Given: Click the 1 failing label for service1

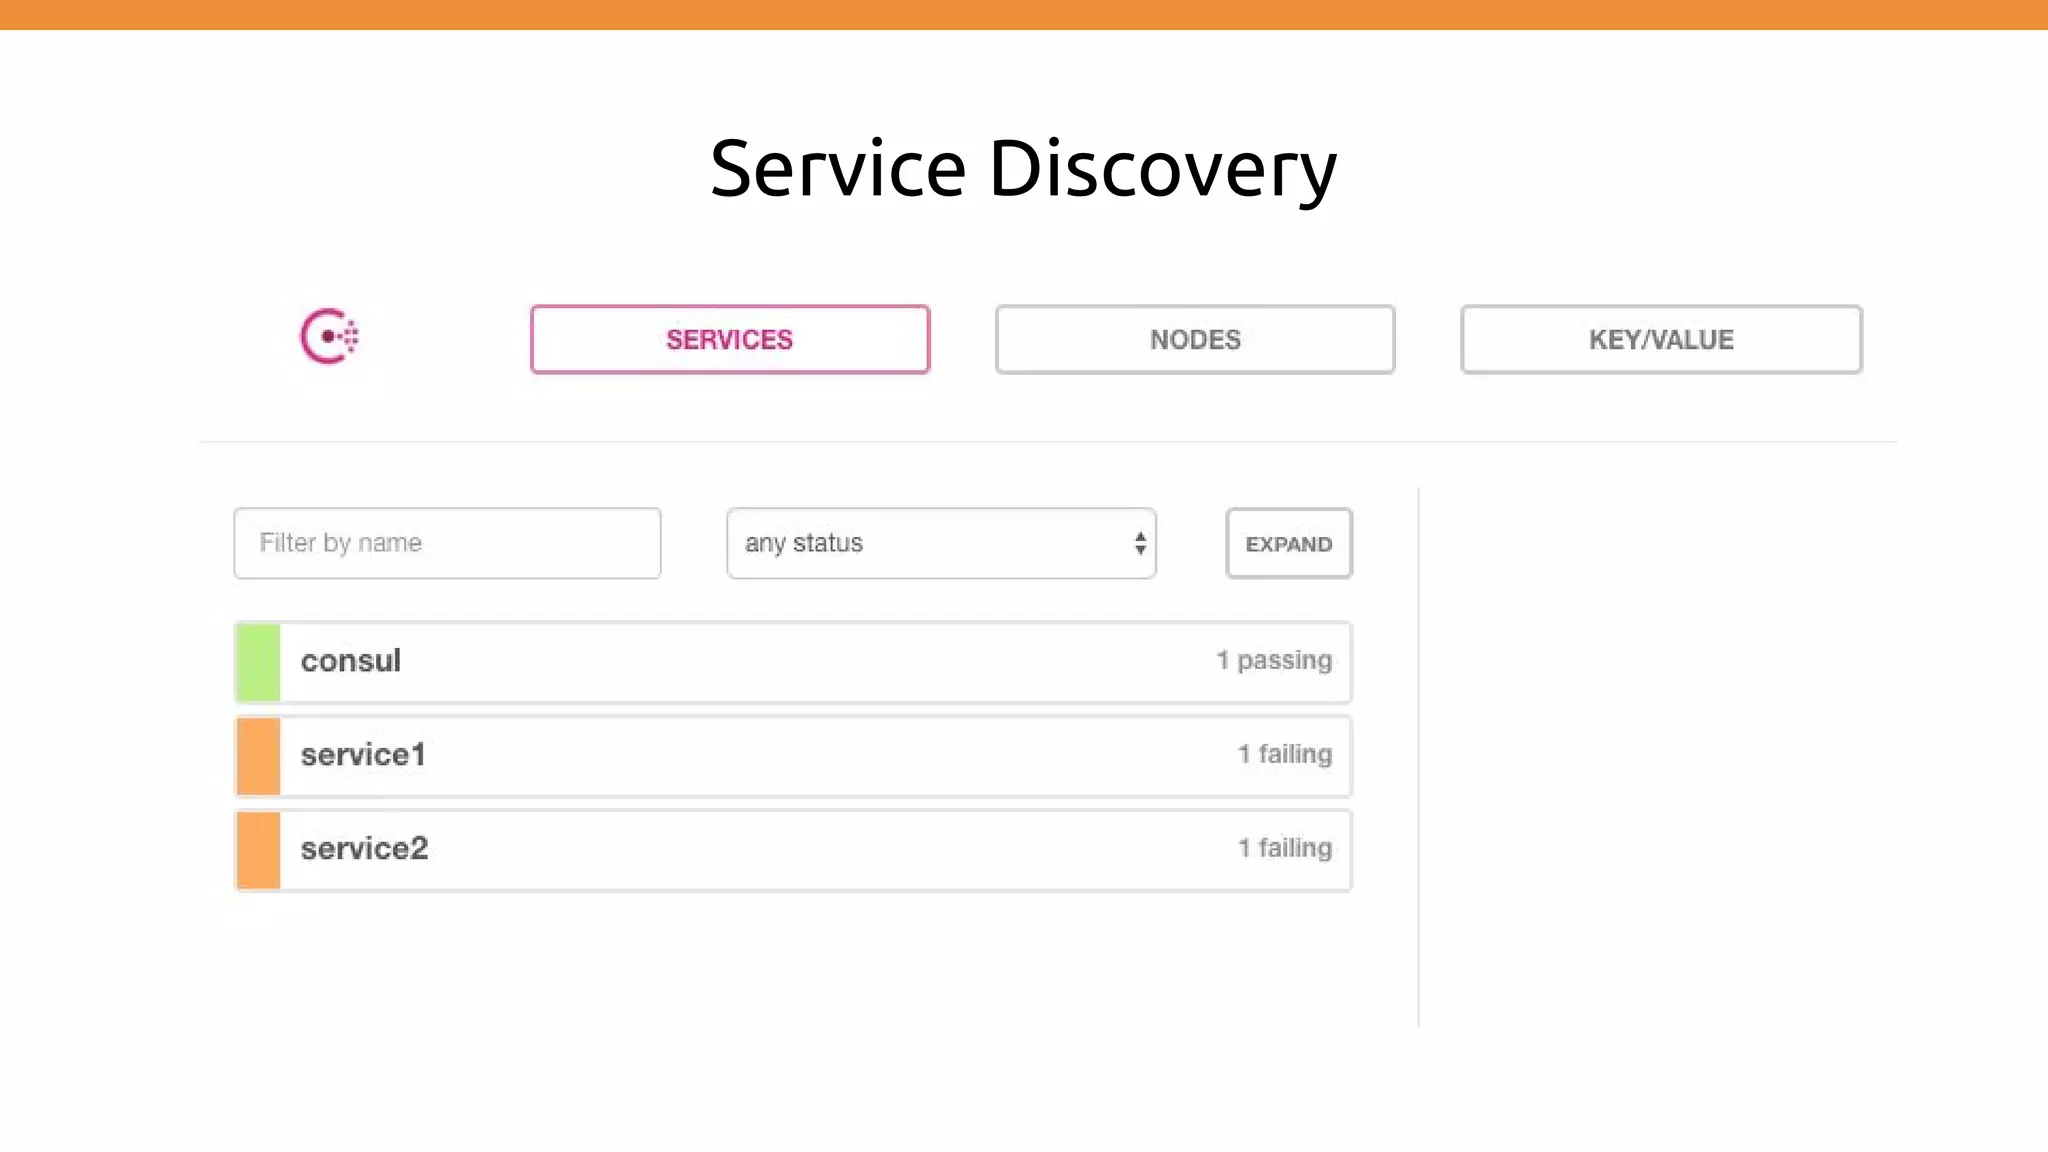Looking at the screenshot, I should pyautogui.click(x=1285, y=754).
